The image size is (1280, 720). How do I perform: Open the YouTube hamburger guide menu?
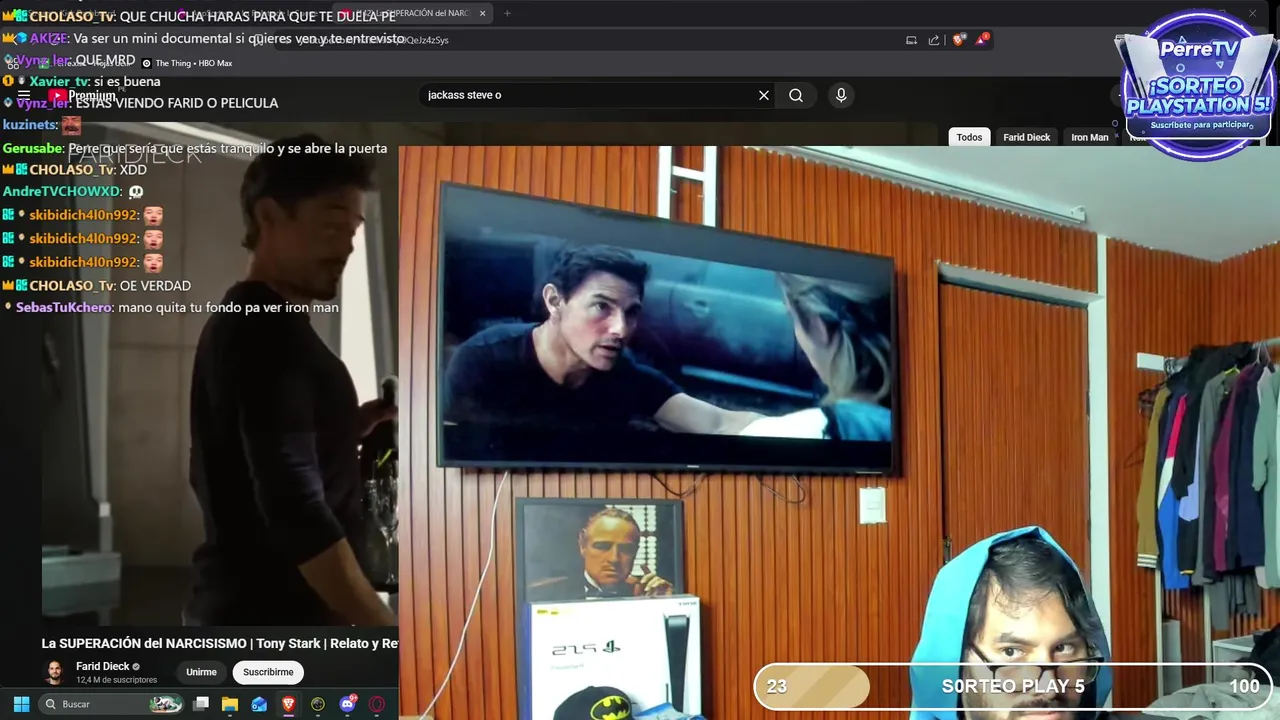24,96
